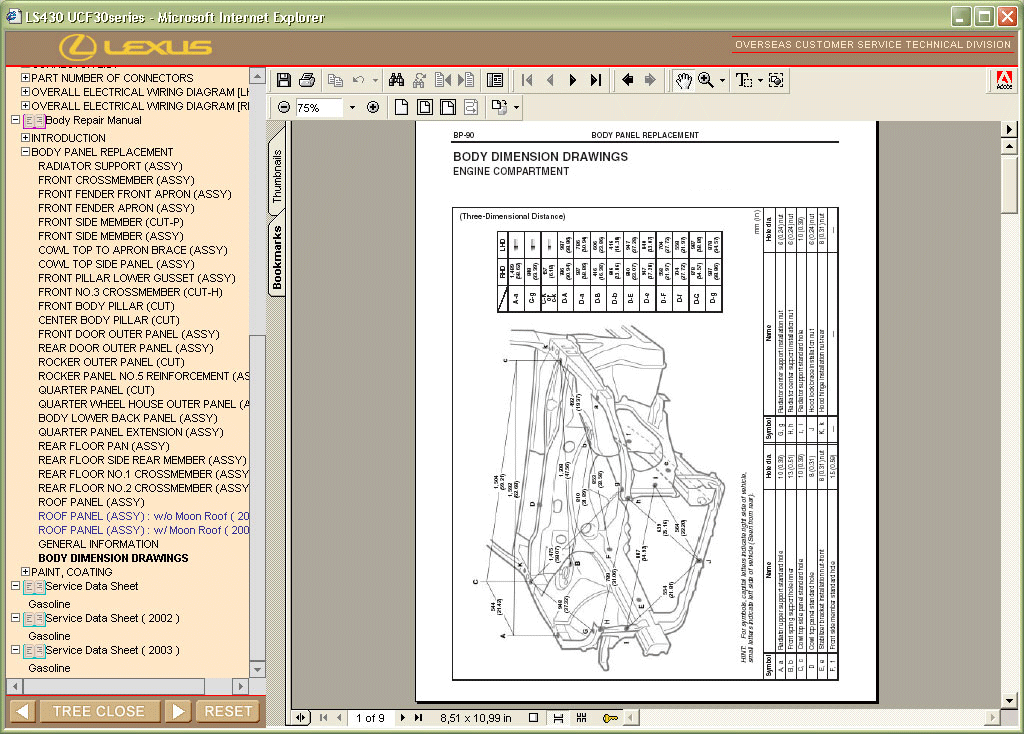The height and width of the screenshot is (734, 1024).
Task: Toggle the navigation pane toolbar icon
Action: click(495, 80)
